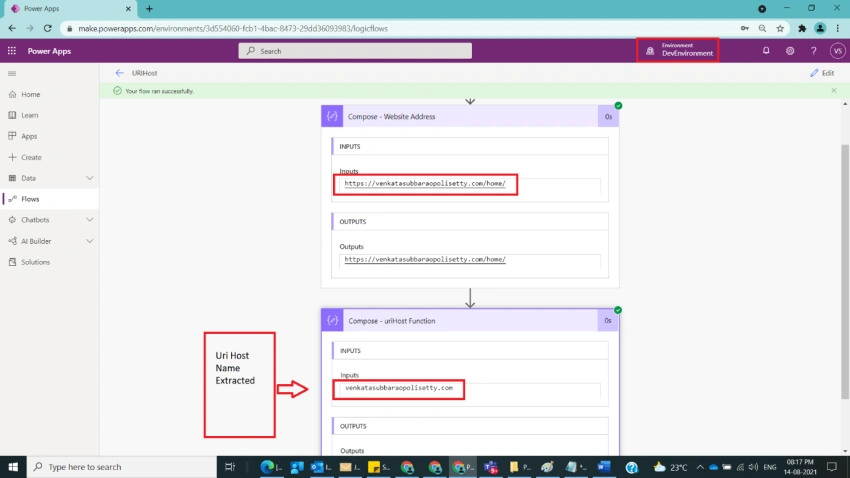
Task: Click the Chatbots icon in sidebar
Action: click(x=12, y=220)
